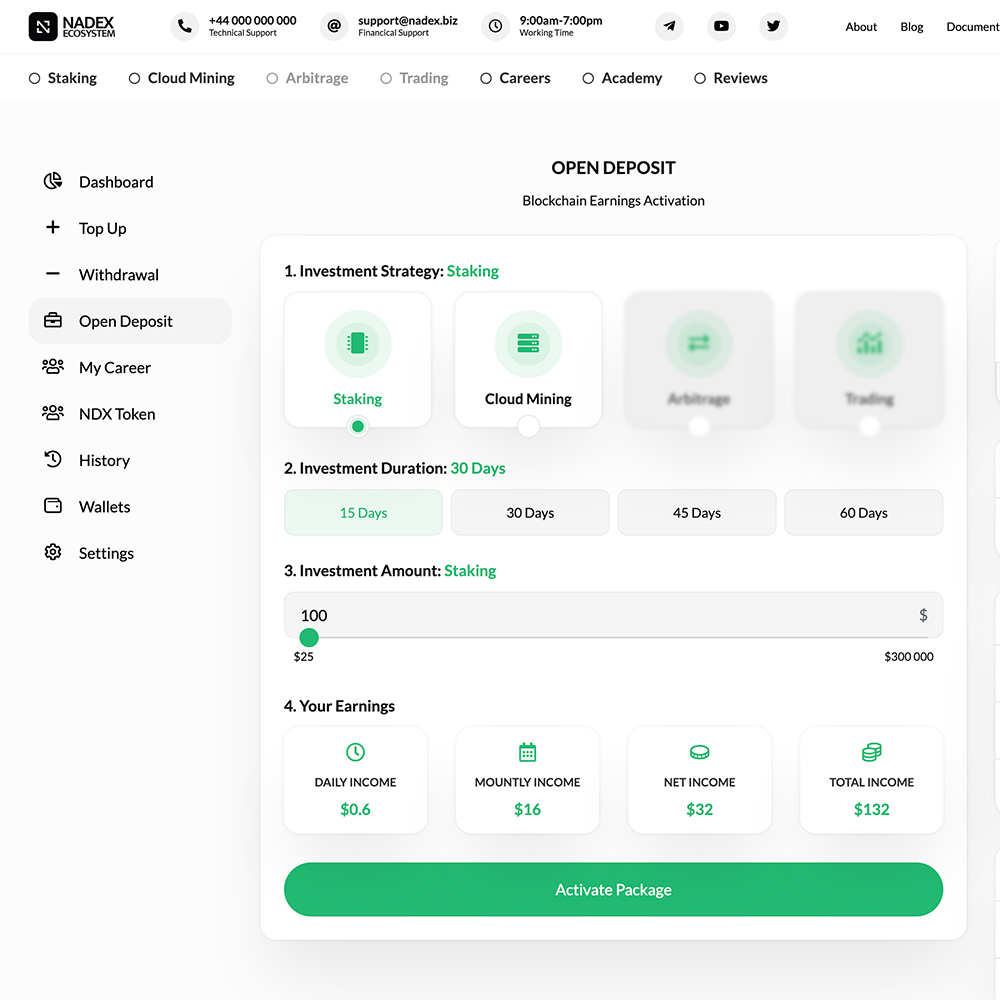Open Academy in the top navigation
This screenshot has height=1000, width=1000.
(622, 78)
